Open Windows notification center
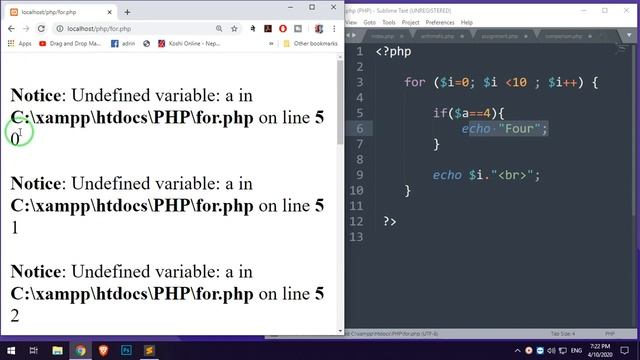 pyautogui.click(x=624, y=350)
